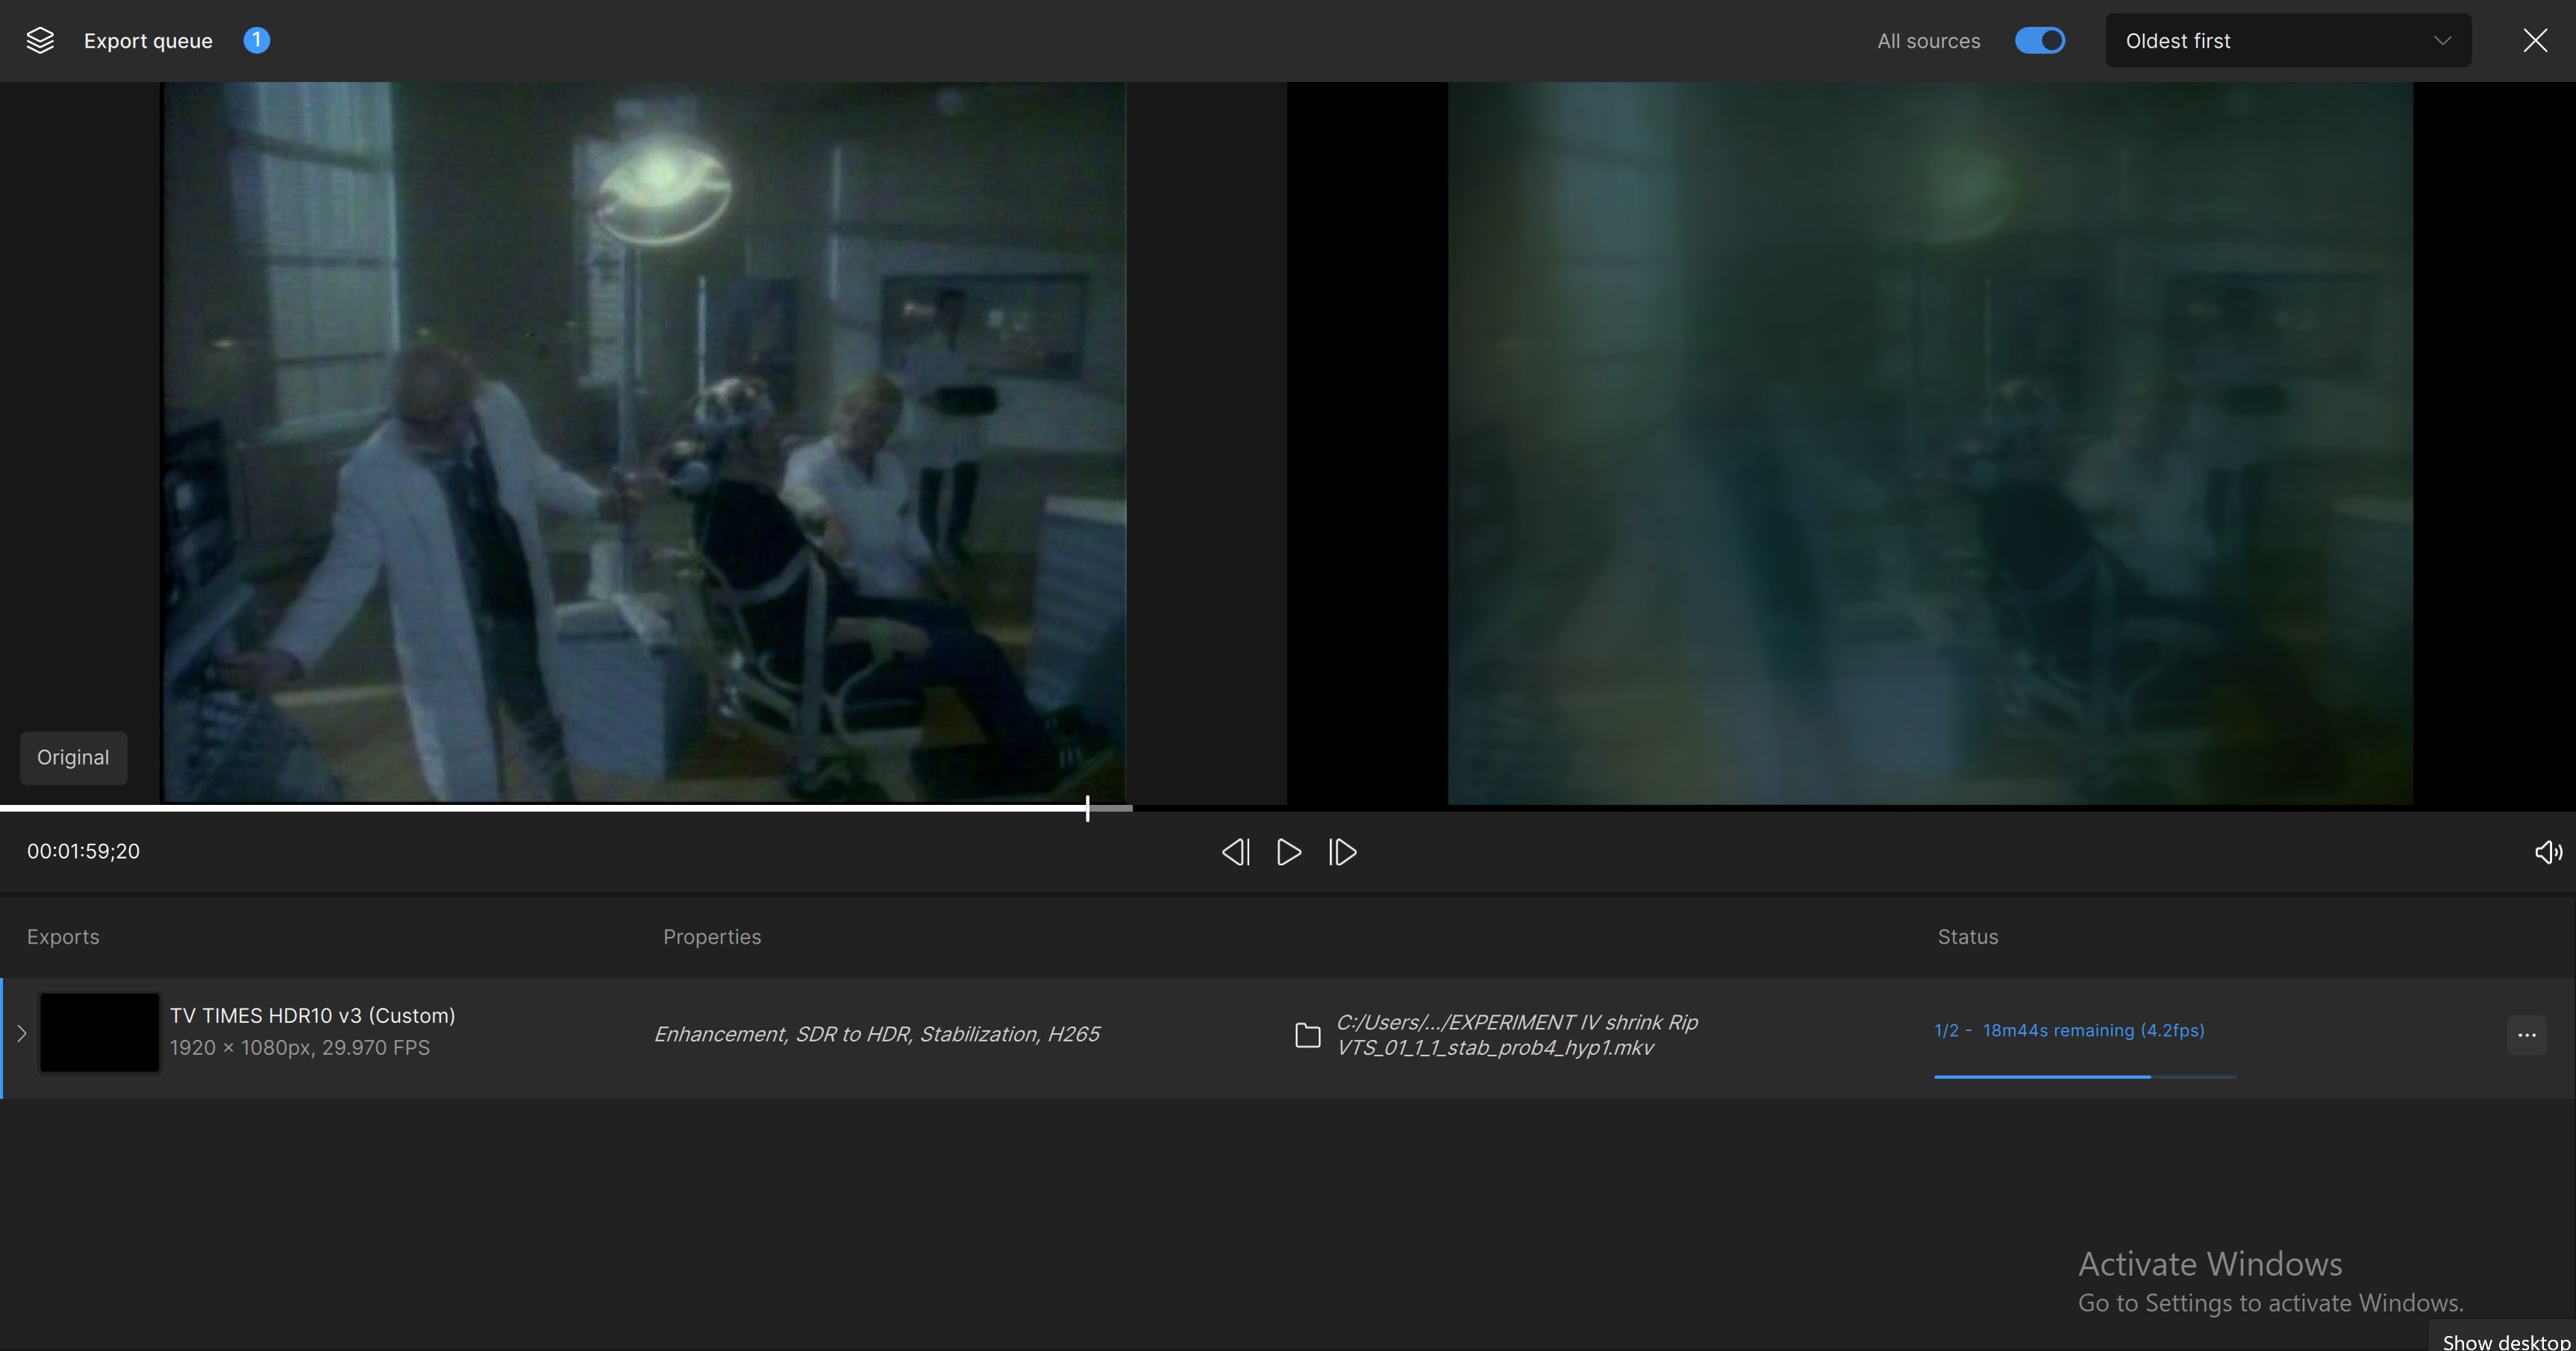Image resolution: width=2576 pixels, height=1351 pixels.
Task: Toggle the All sources switch
Action: coord(2040,41)
